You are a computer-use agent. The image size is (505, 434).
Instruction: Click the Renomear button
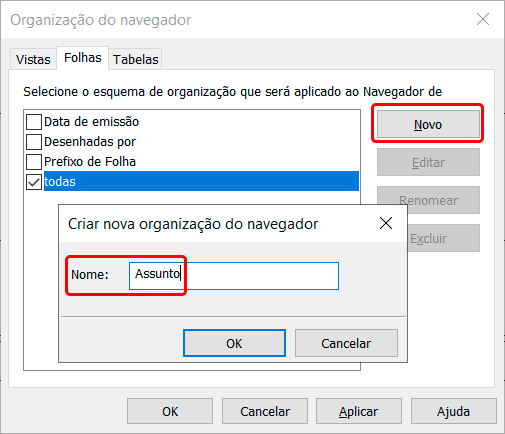[x=428, y=200]
